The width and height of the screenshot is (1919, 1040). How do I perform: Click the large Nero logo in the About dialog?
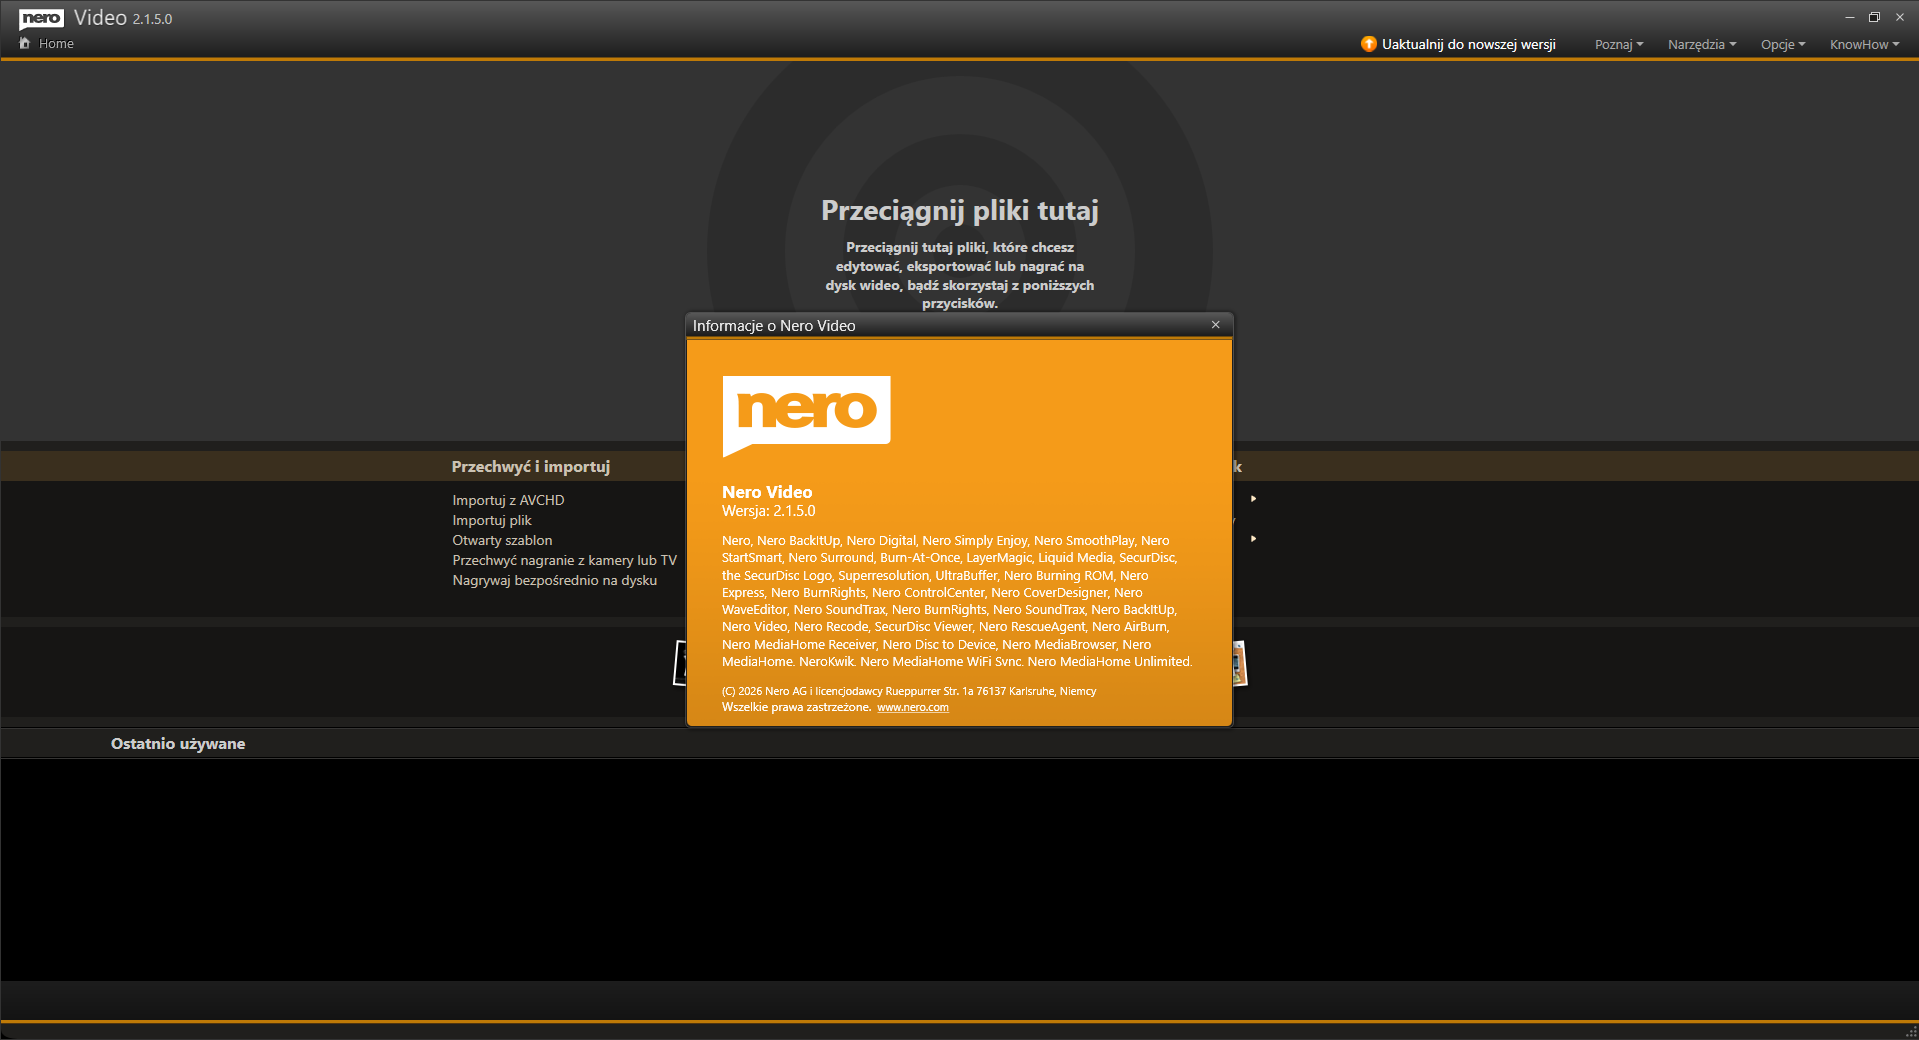click(x=806, y=415)
